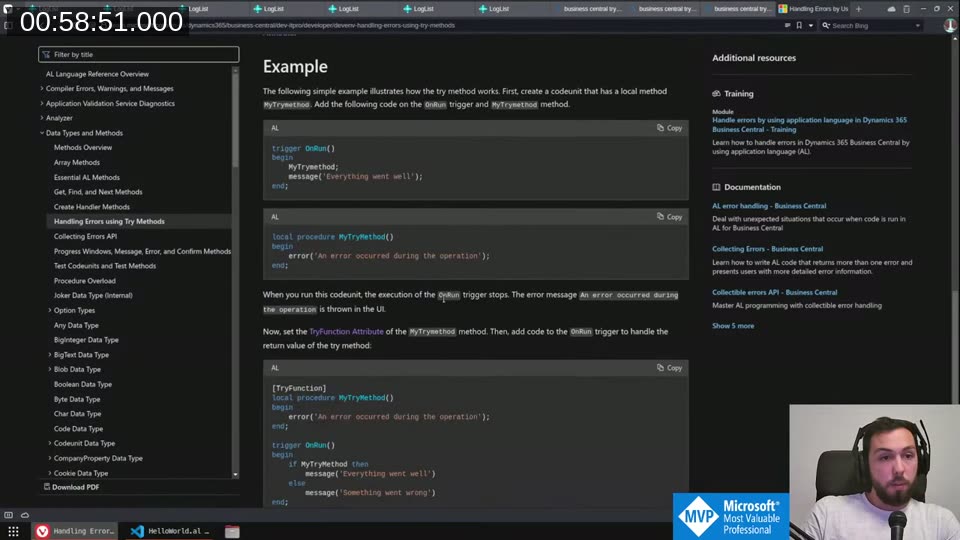Copy the local procedure MyTryMethod code block
The image size is (960, 540).
click(x=669, y=217)
